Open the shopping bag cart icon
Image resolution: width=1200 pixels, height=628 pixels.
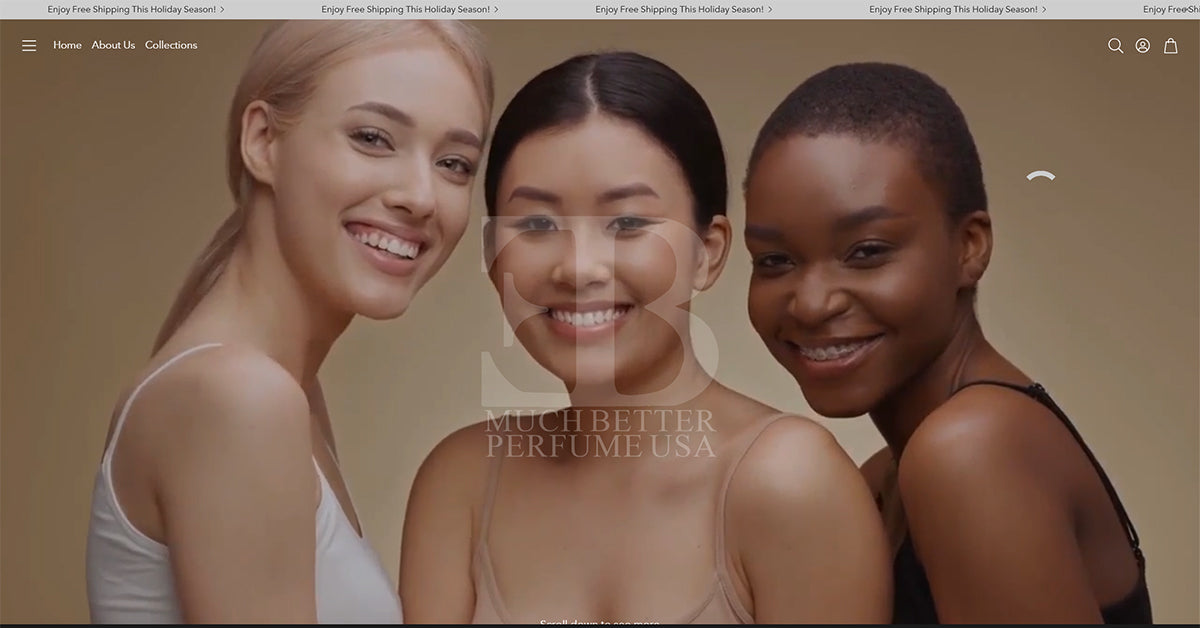point(1170,46)
